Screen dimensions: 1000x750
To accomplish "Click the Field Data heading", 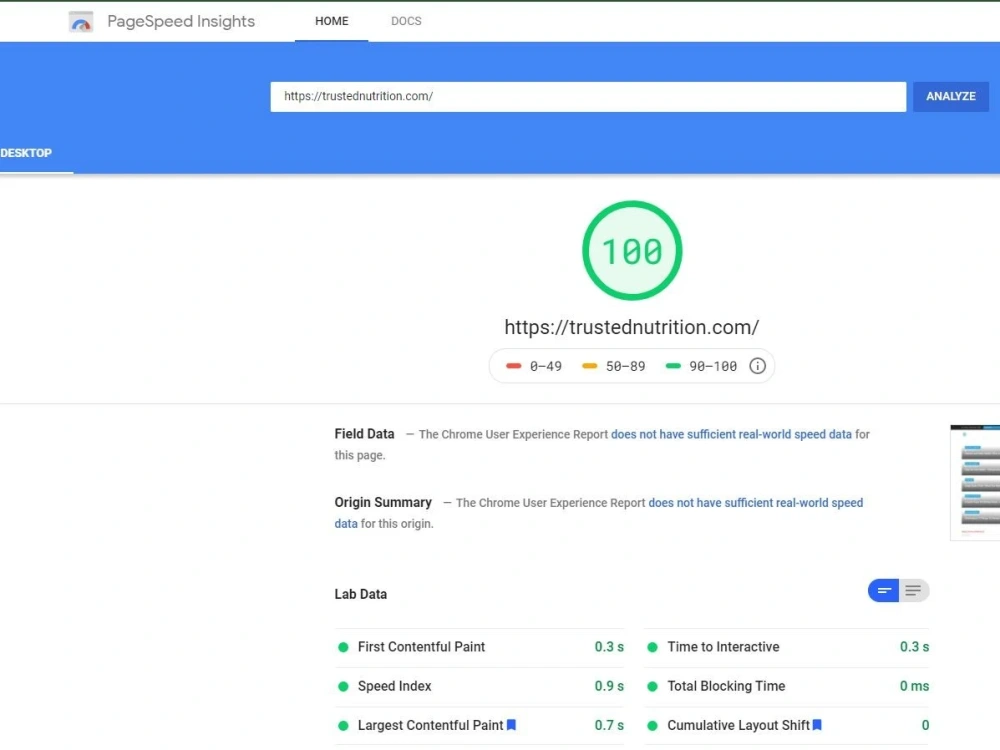I will click(364, 434).
